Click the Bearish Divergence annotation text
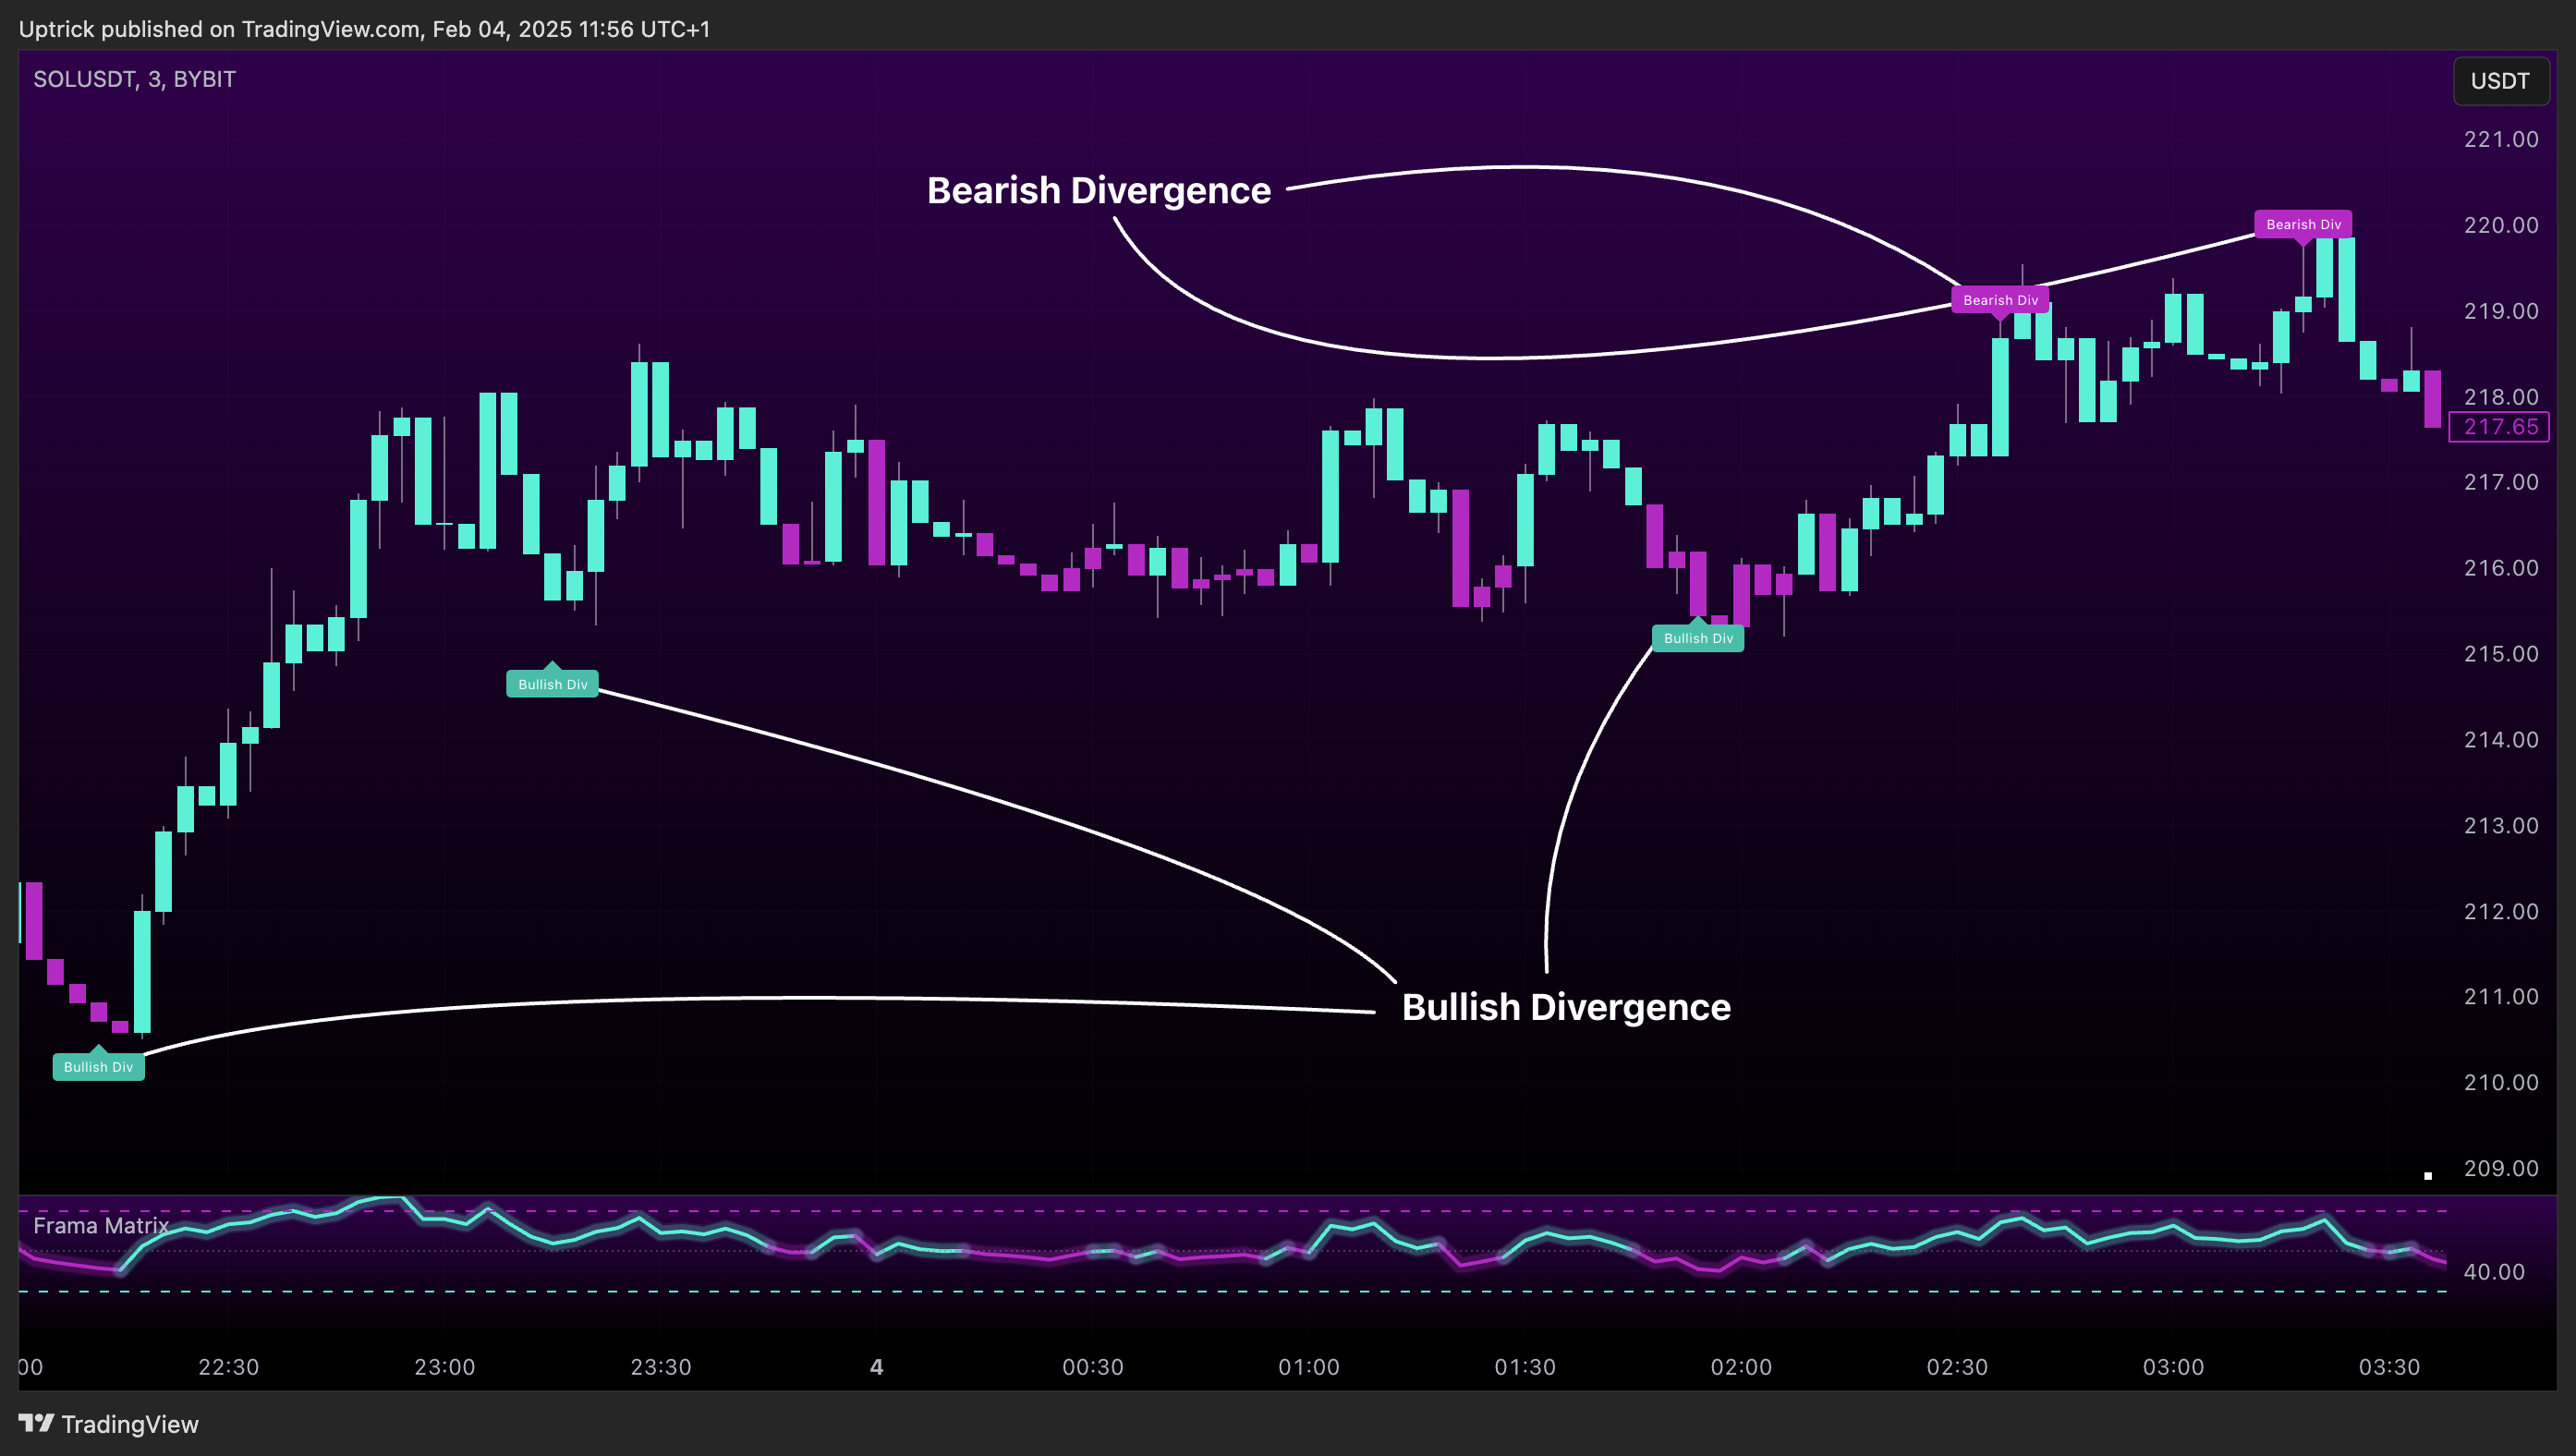 click(x=1099, y=190)
